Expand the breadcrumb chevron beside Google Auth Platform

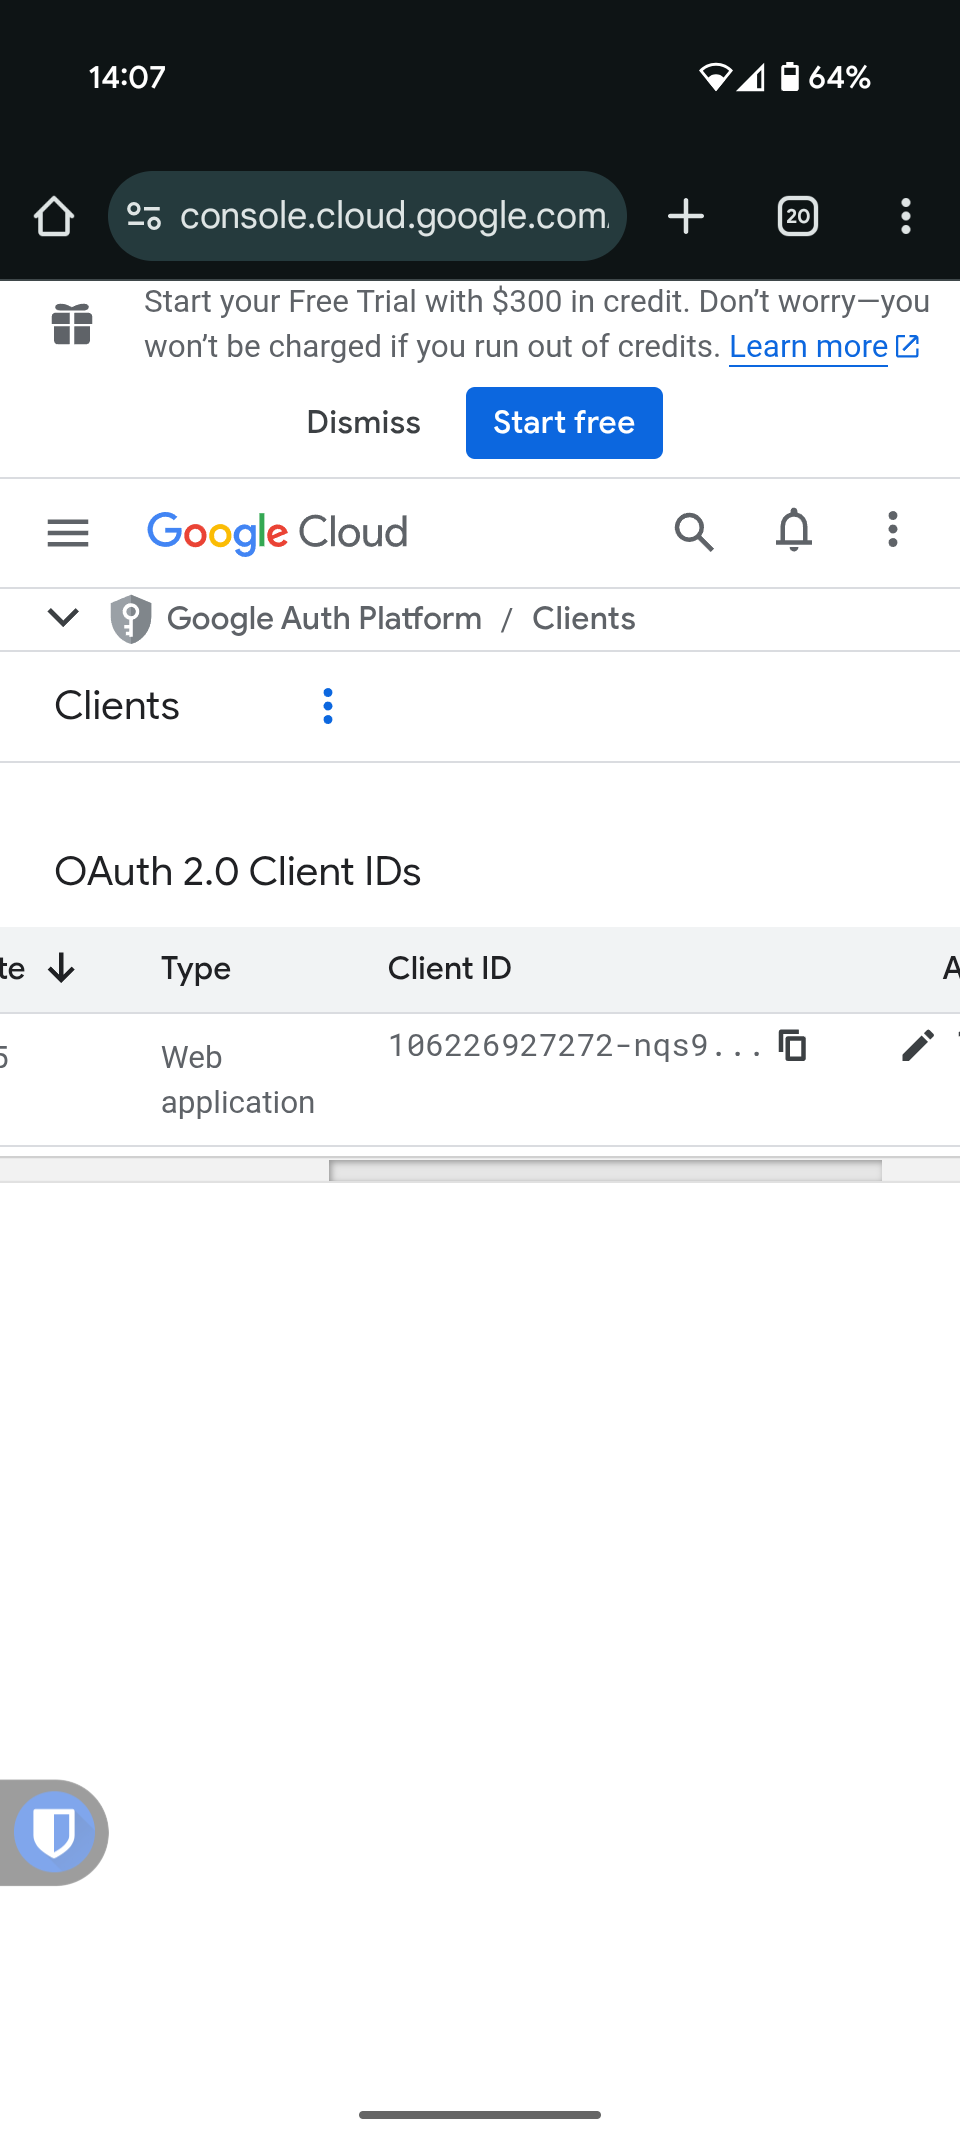(x=63, y=617)
